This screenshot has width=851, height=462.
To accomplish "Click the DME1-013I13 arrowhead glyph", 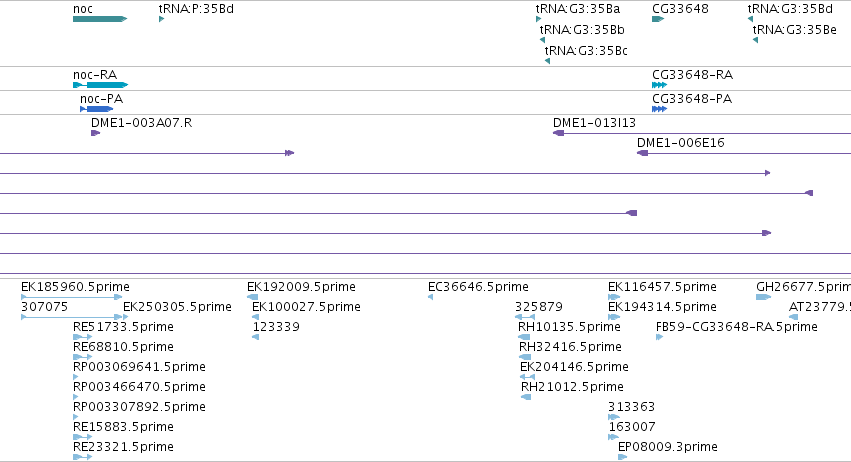I will (x=558, y=133).
